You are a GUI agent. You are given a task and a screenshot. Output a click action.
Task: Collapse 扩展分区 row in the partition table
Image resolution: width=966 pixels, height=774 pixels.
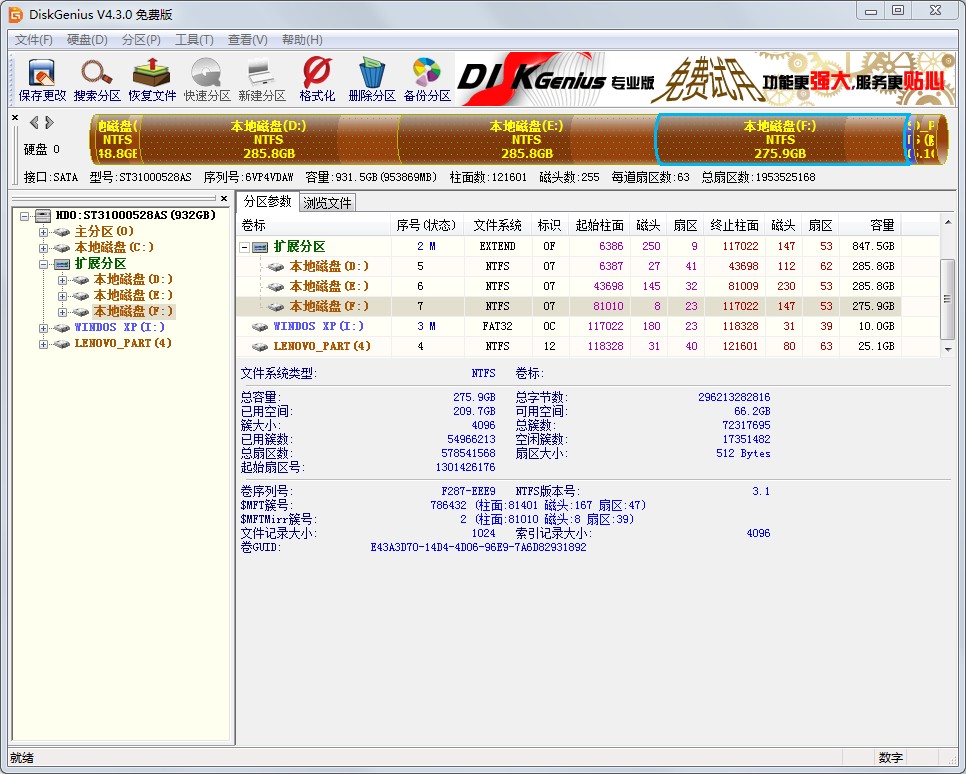[x=245, y=248]
